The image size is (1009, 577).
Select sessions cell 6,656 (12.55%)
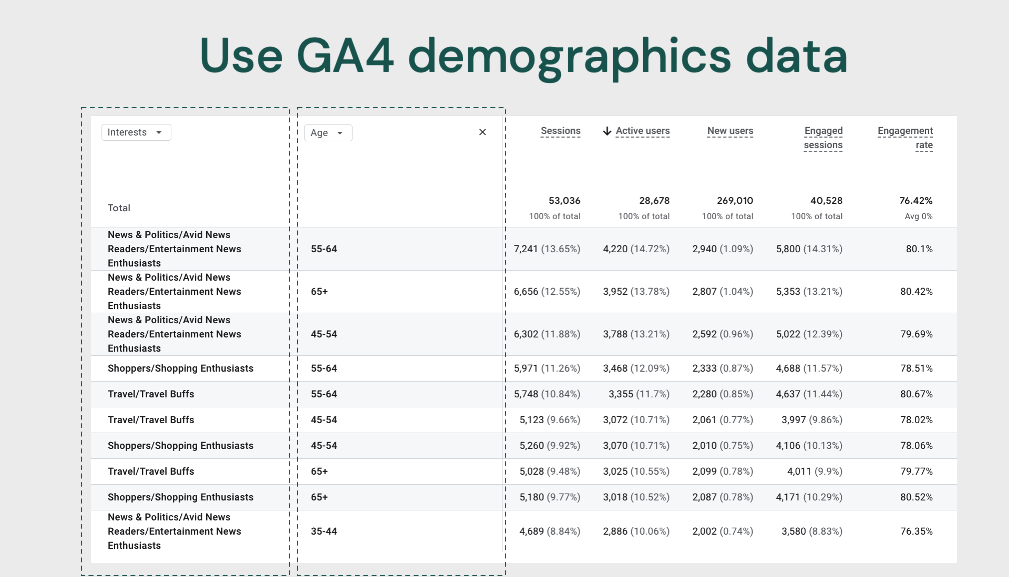547,291
